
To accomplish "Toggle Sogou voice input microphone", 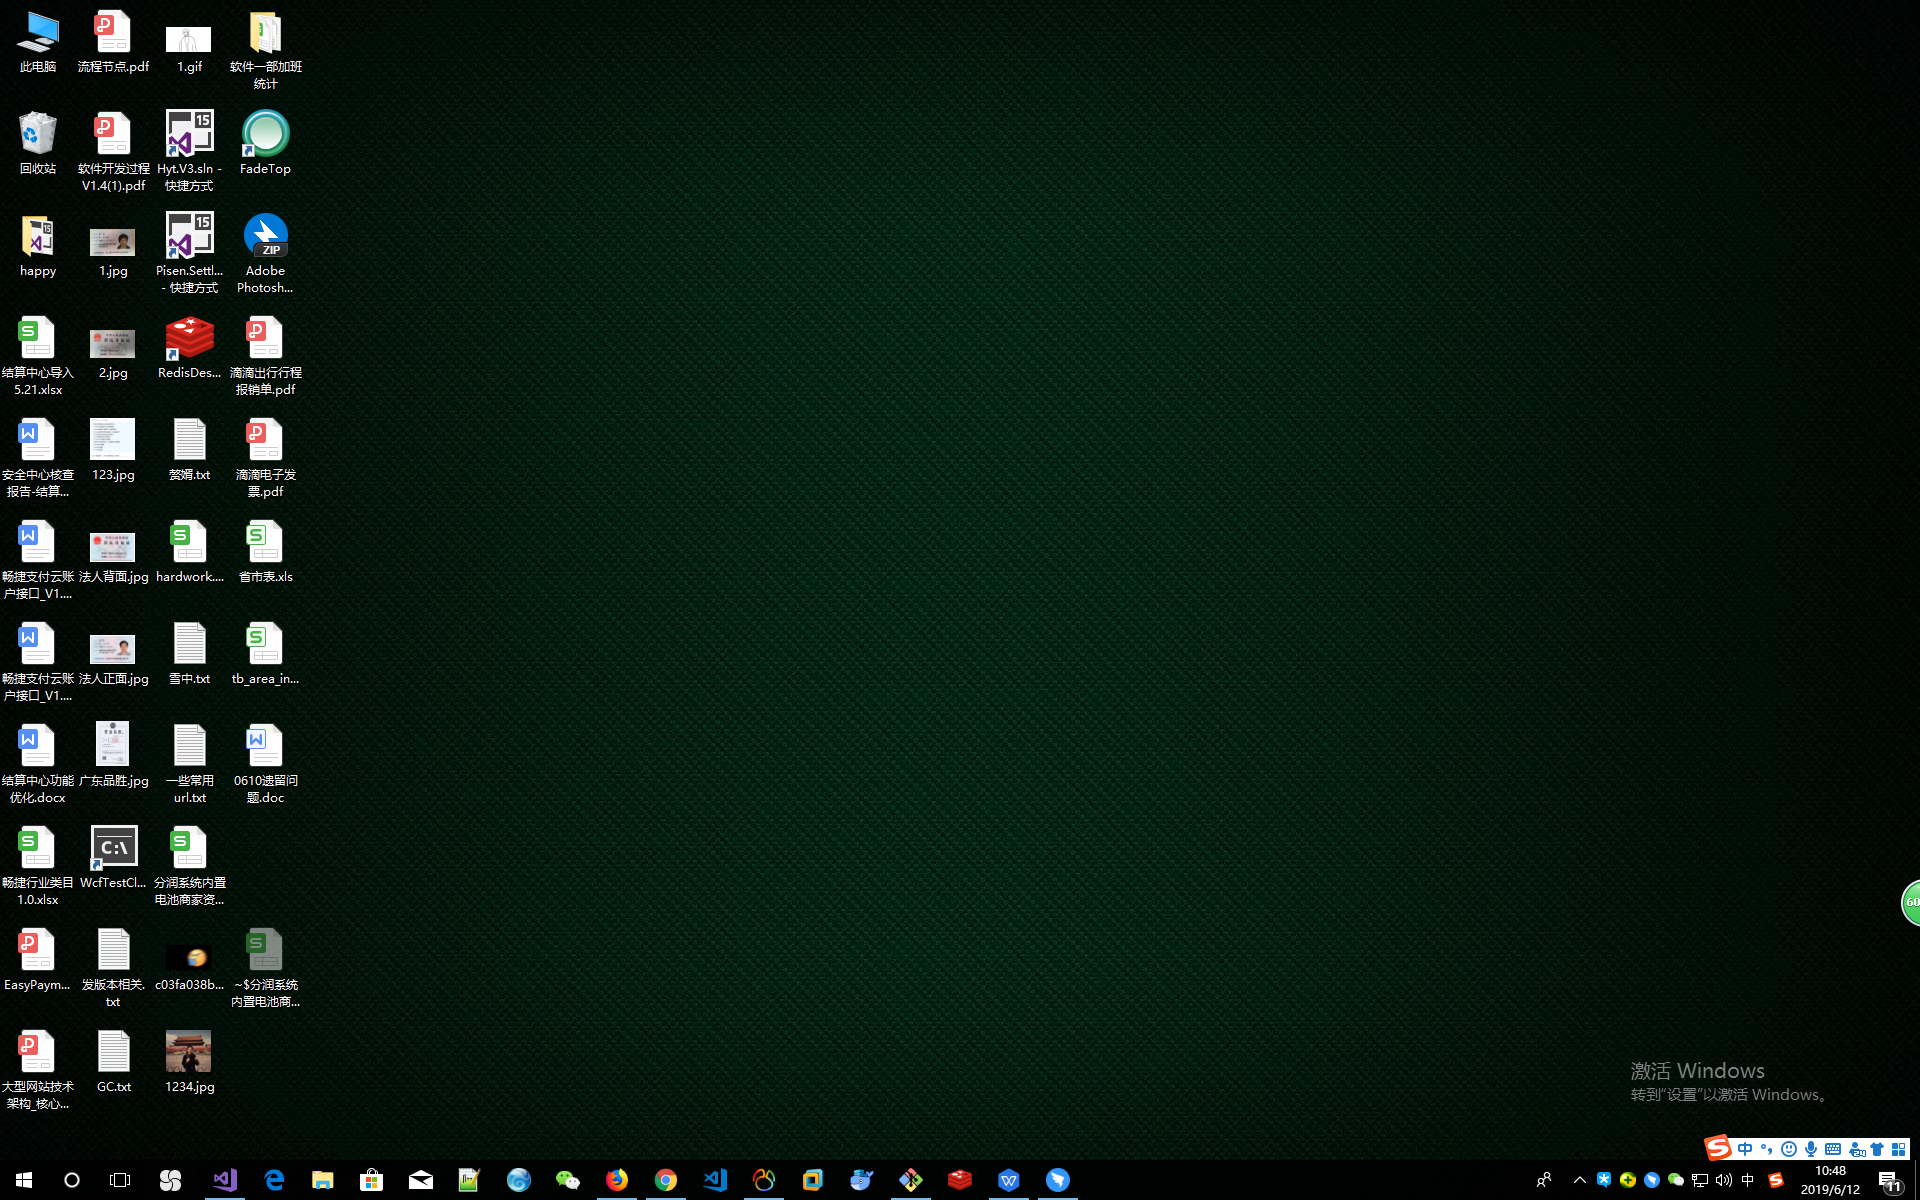I will point(1811,1149).
